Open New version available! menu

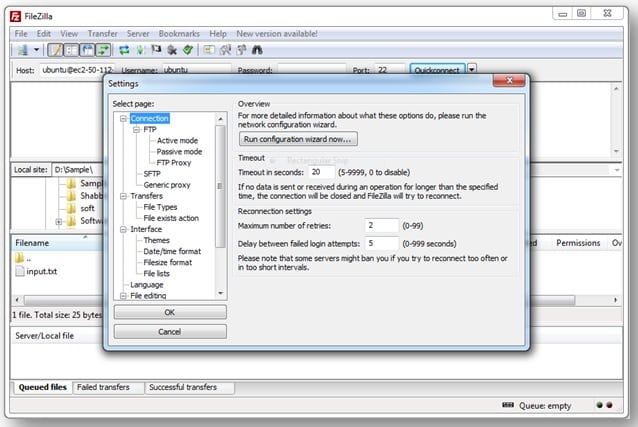coord(277,34)
